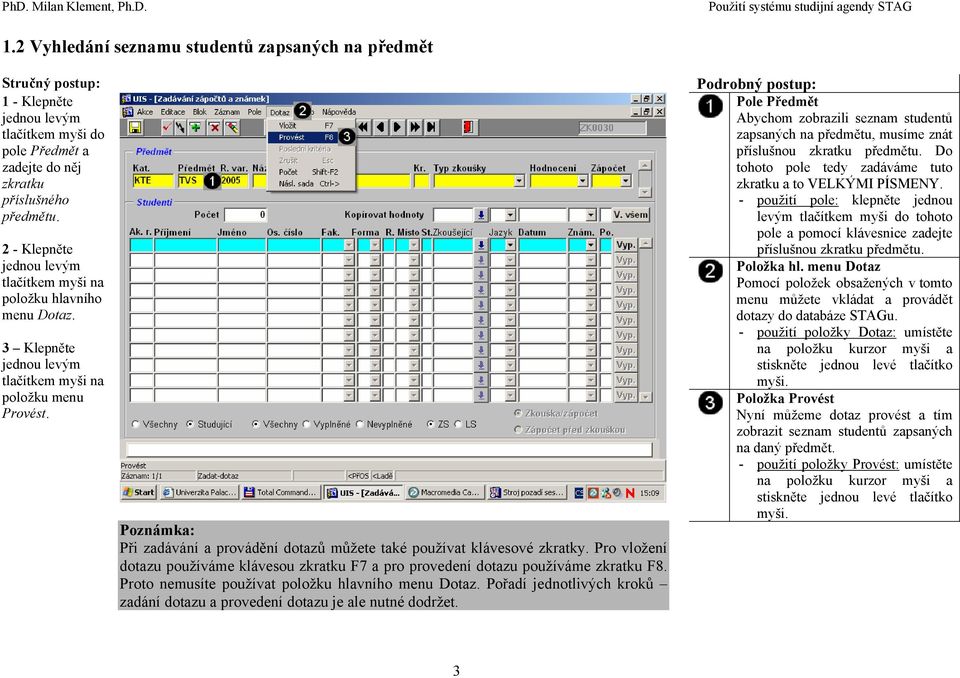960x678 pixels.
Task: Open Znám. dropdown in cyan student row
Action: (590, 245)
